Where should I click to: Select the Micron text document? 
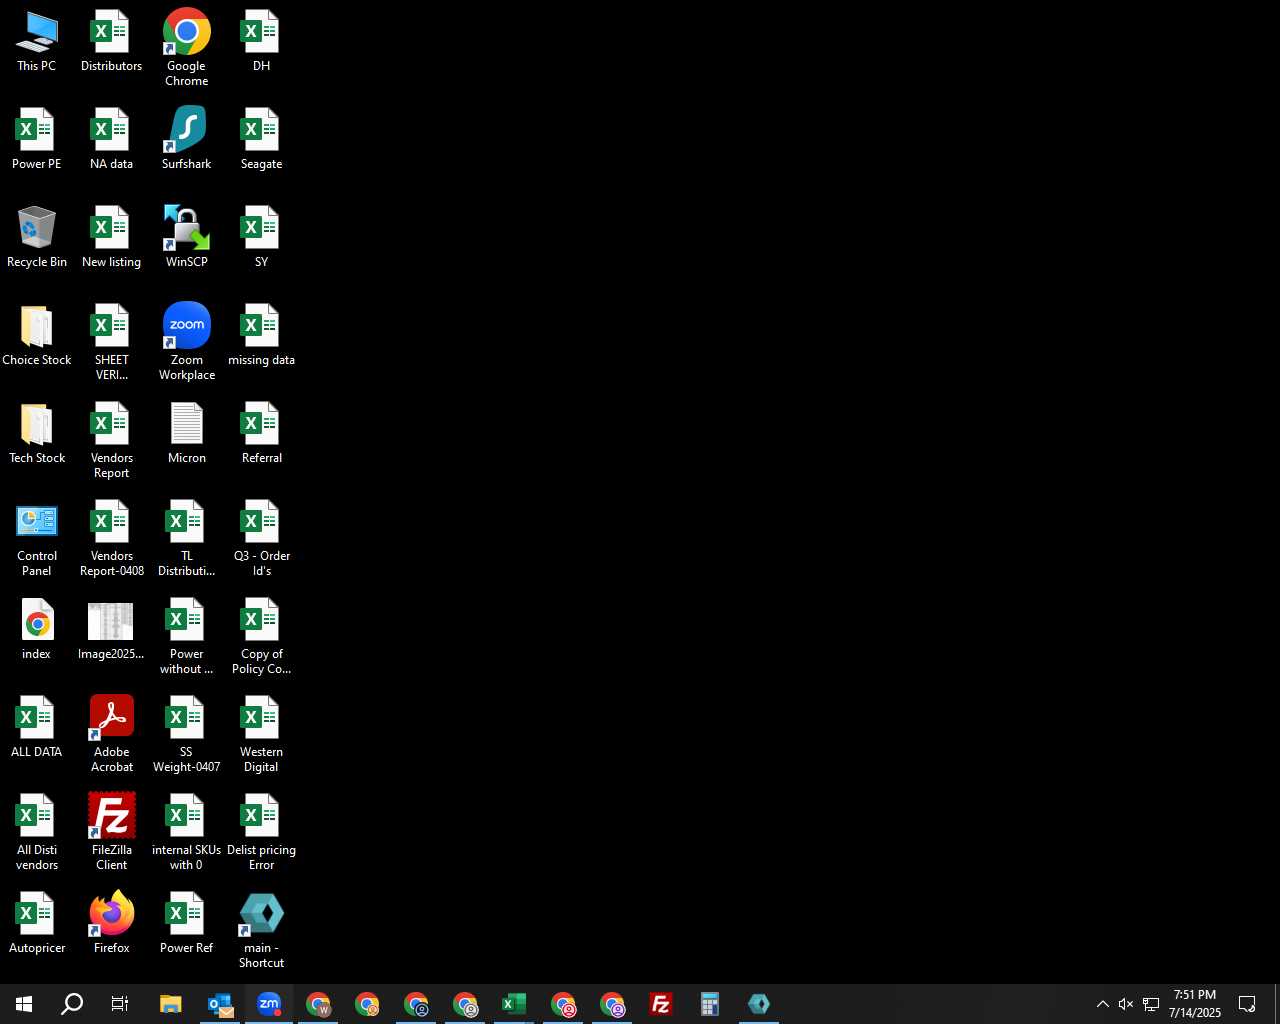[x=187, y=434]
